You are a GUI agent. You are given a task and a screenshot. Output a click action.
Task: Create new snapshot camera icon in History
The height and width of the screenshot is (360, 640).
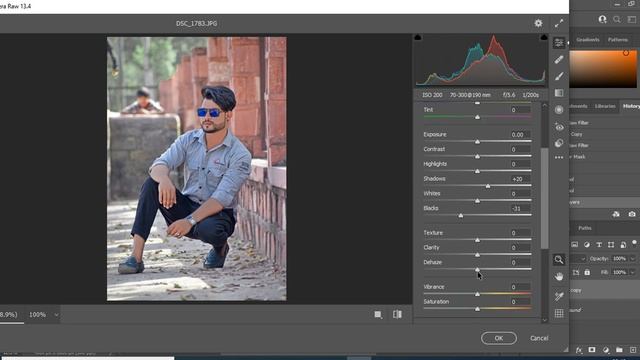click(632, 214)
